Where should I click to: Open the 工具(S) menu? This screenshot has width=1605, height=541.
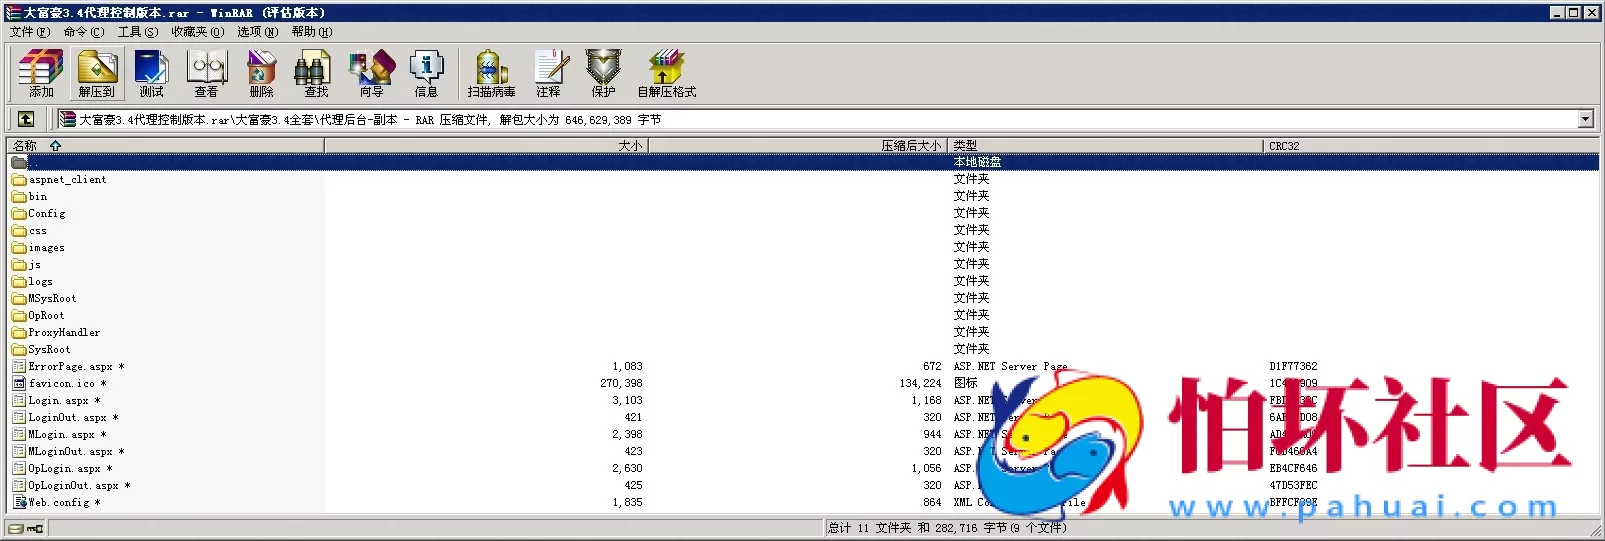138,32
